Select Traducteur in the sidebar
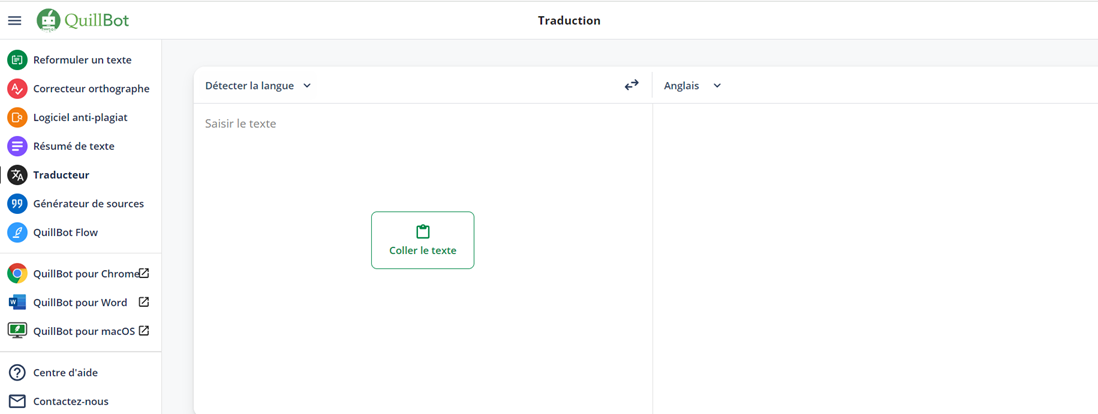This screenshot has width=1098, height=414. (81, 175)
